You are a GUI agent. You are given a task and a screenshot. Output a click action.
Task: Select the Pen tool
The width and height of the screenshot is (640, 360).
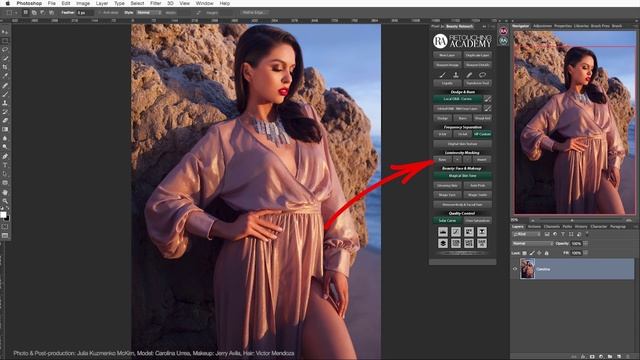coord(5,156)
